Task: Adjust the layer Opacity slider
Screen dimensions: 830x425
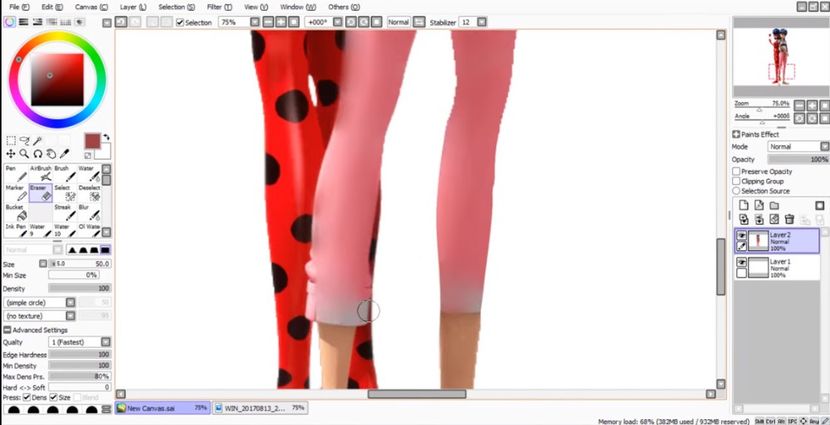Action: click(798, 159)
